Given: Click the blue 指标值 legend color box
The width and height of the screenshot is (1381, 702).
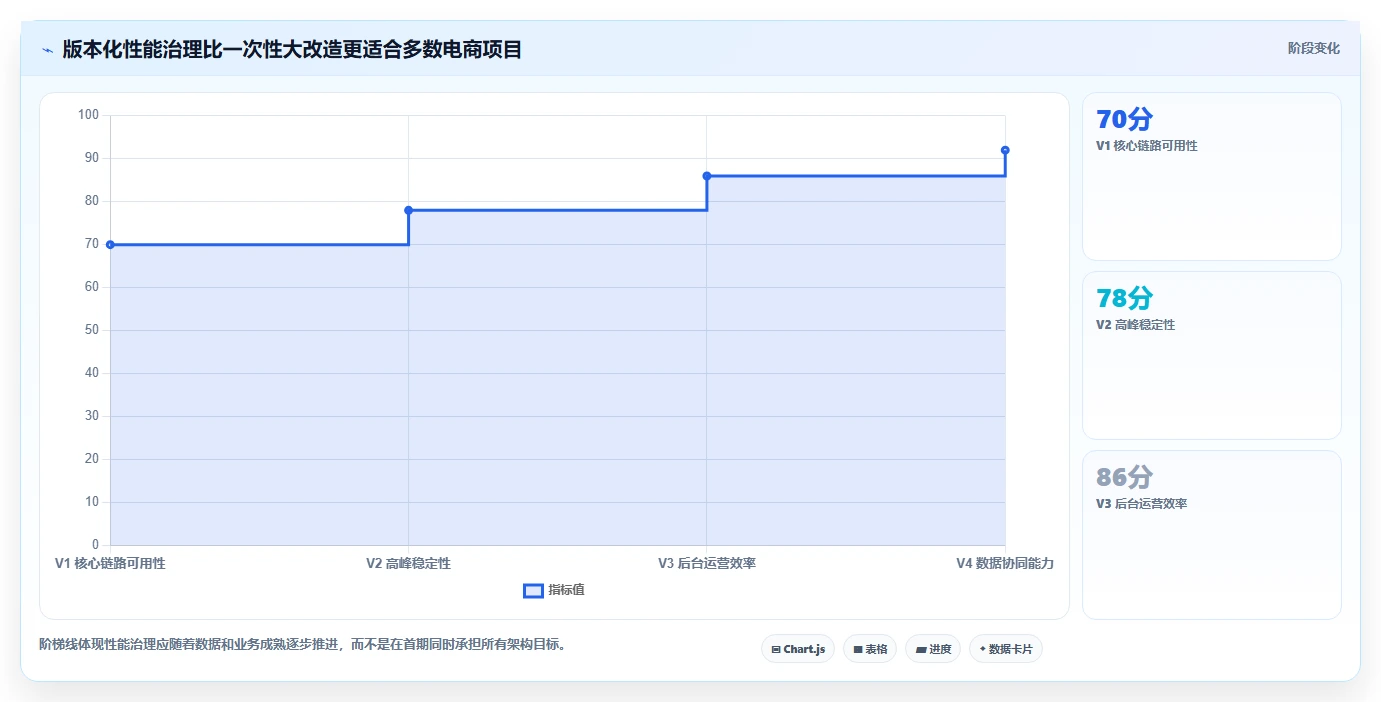Looking at the screenshot, I should click(x=533, y=590).
